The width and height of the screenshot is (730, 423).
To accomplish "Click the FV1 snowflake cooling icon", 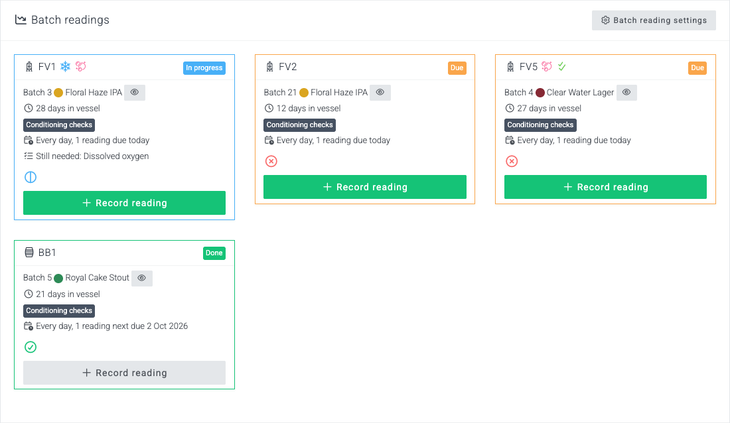I will pyautogui.click(x=66, y=67).
